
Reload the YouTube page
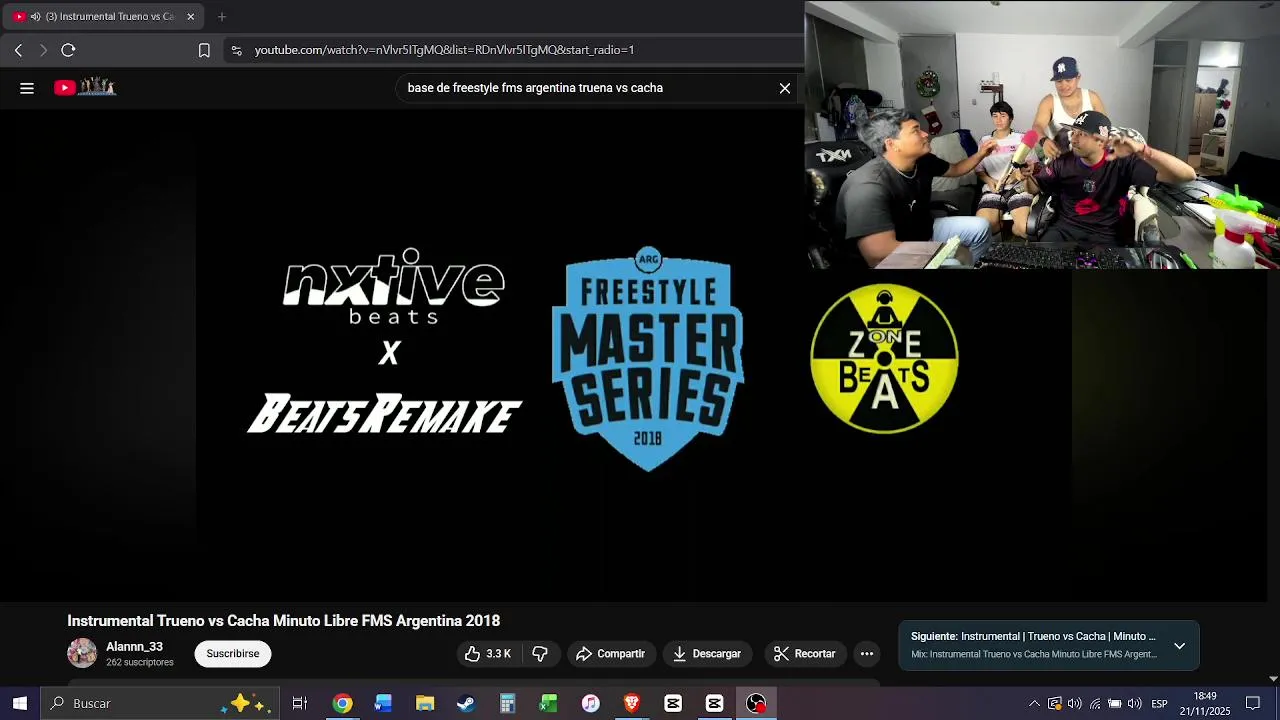coord(68,50)
